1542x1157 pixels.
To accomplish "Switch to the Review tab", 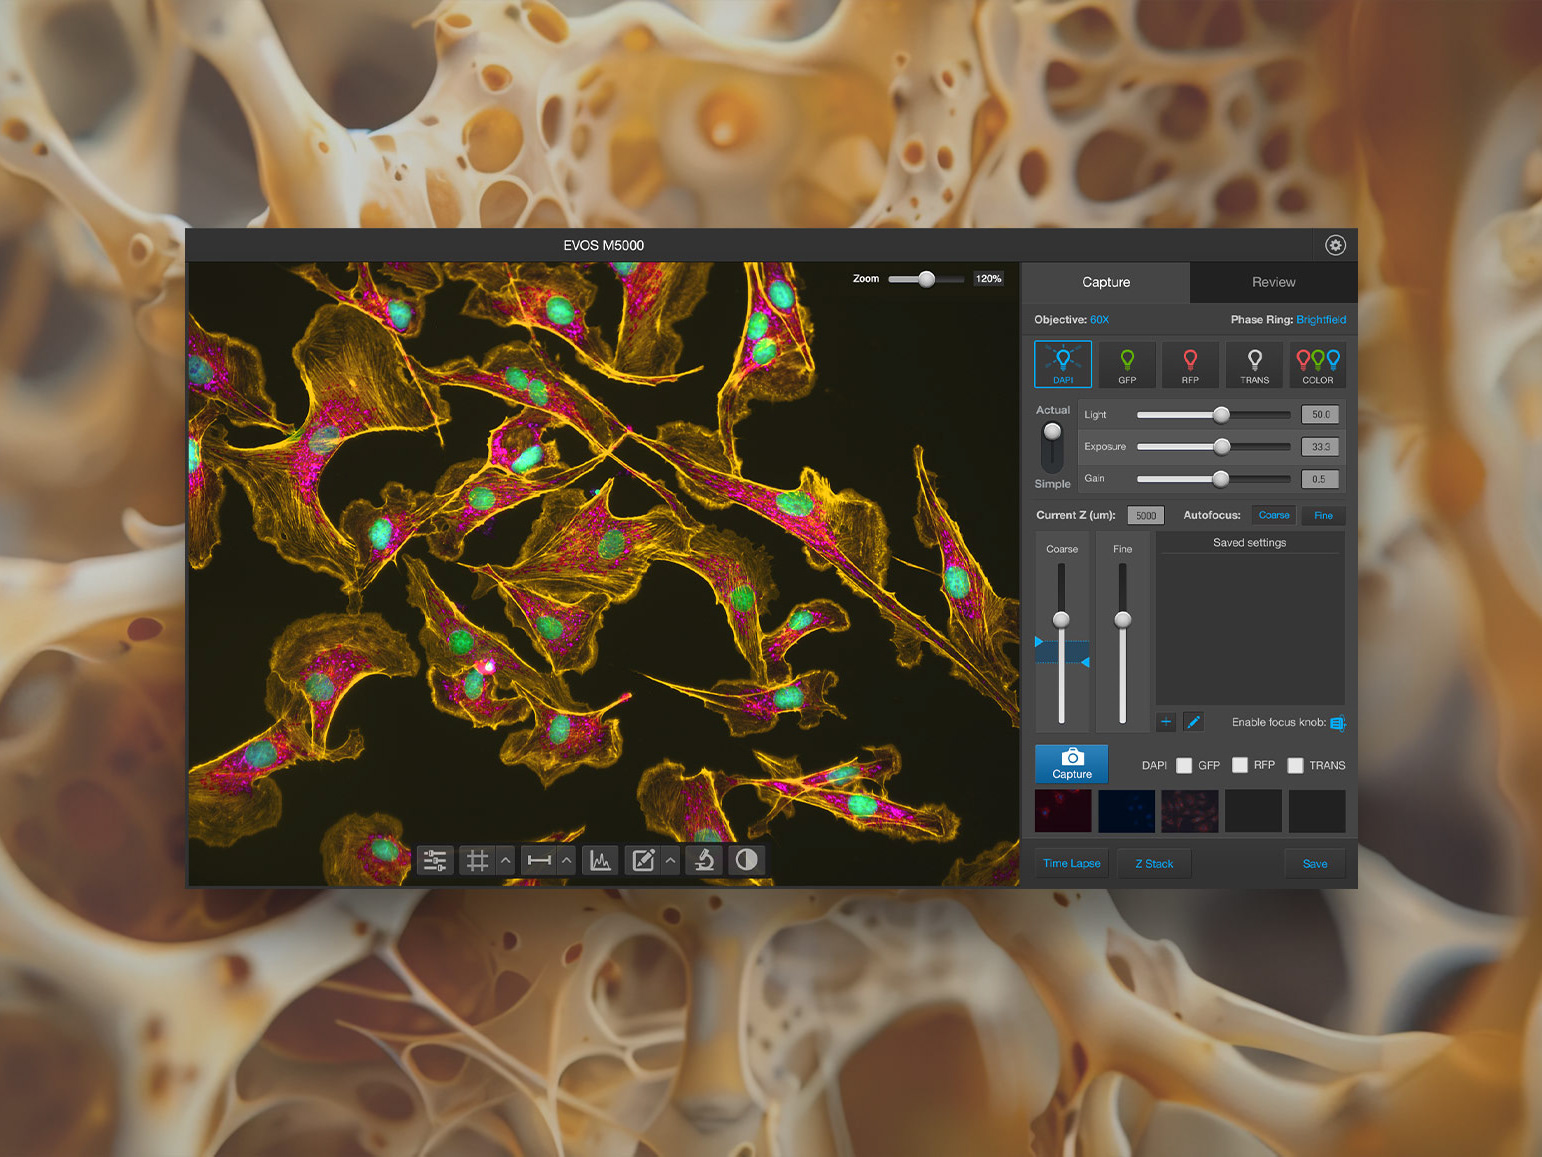I will tap(1273, 283).
